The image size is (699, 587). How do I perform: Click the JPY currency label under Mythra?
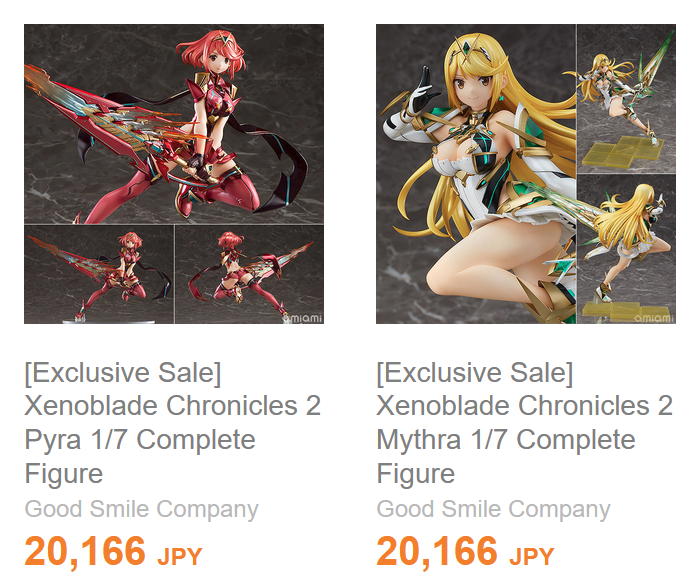pos(532,557)
